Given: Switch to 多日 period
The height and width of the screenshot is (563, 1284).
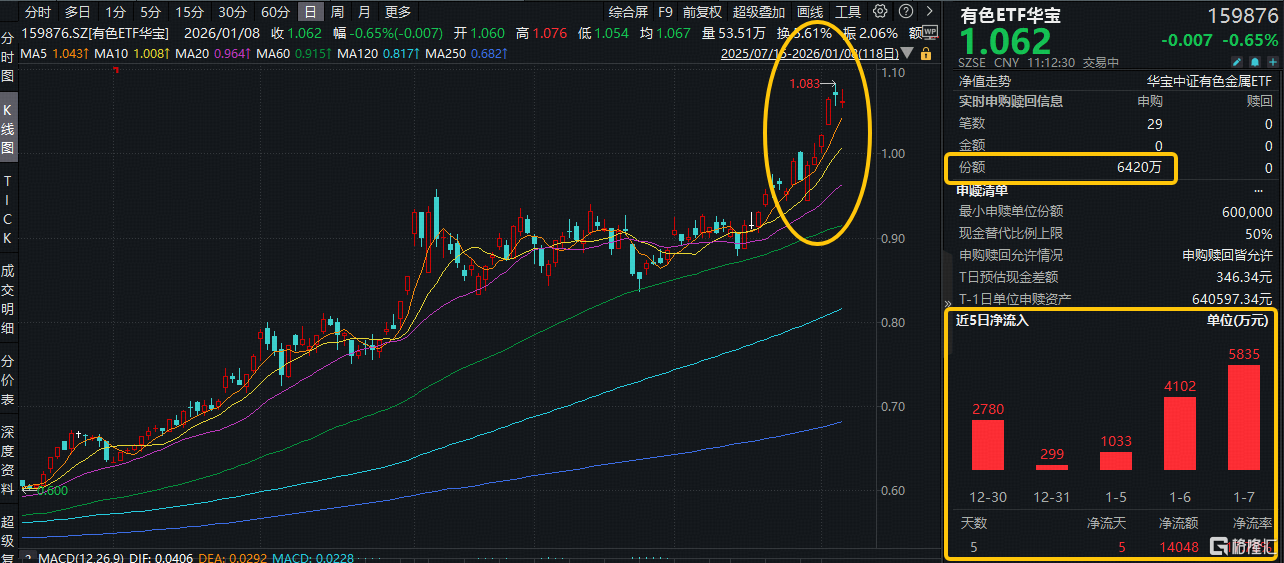Looking at the screenshot, I should coord(77,12).
